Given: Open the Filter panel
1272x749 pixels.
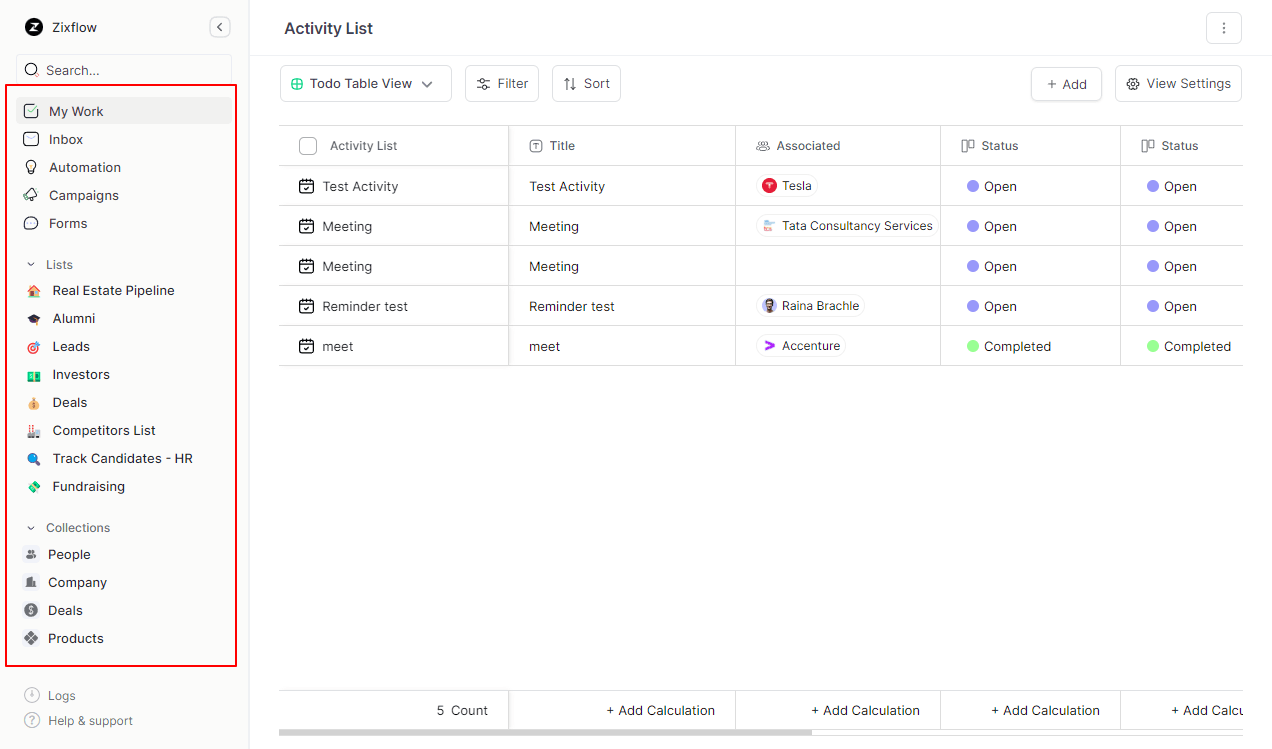Looking at the screenshot, I should coord(502,83).
